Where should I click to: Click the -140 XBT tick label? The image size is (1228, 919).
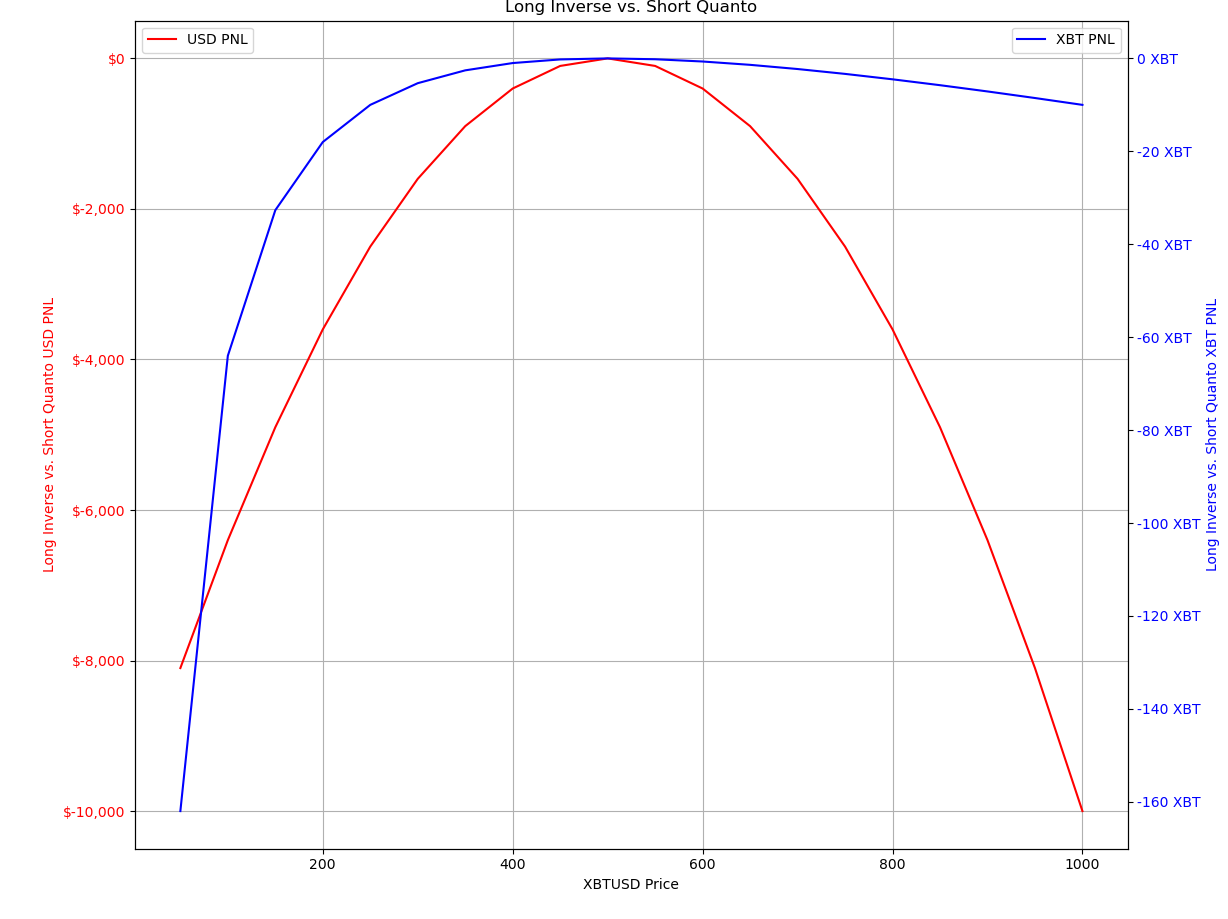[x=1168, y=709]
